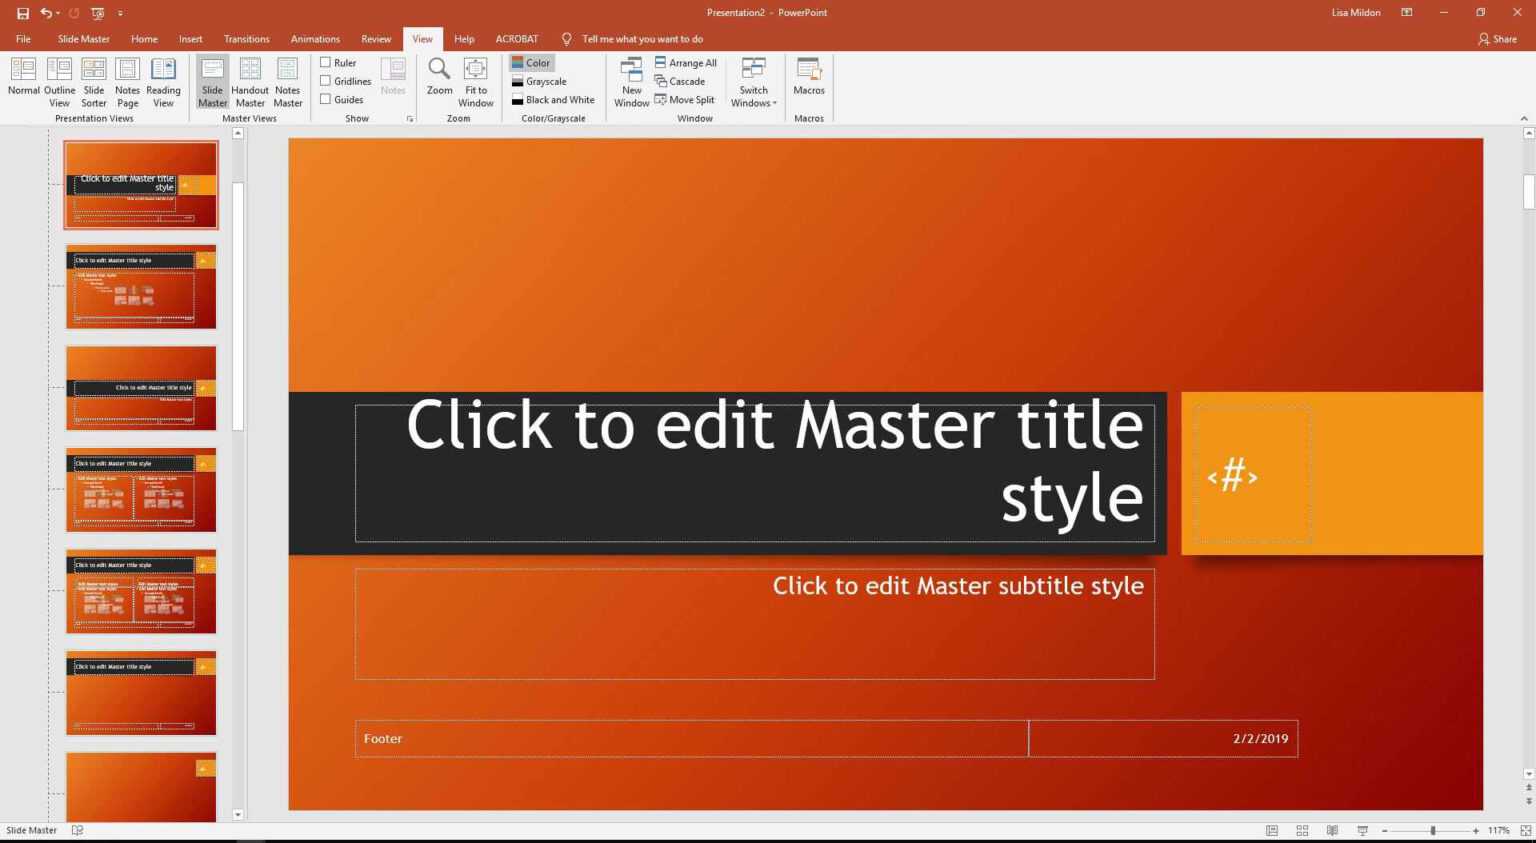Open the Slide Sorter view from status bar
1536x843 pixels.
pos(1302,830)
